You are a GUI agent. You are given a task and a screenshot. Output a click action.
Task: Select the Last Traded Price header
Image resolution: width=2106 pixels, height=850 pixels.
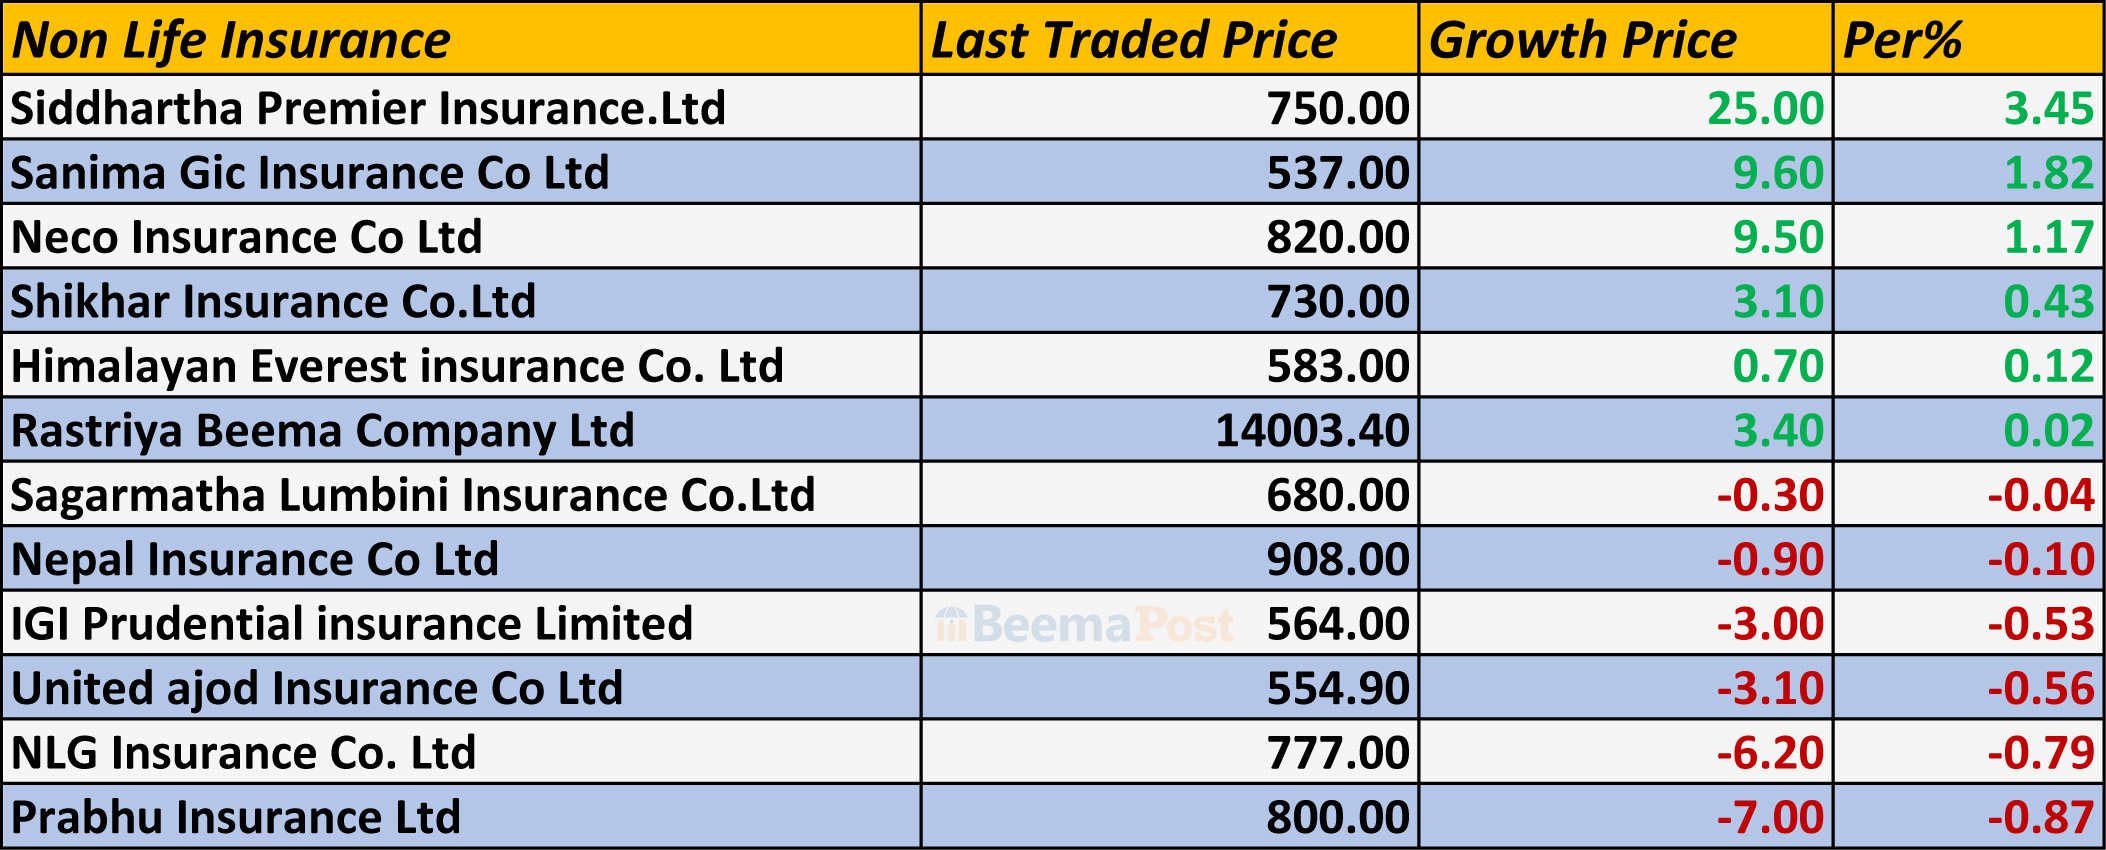1133,41
